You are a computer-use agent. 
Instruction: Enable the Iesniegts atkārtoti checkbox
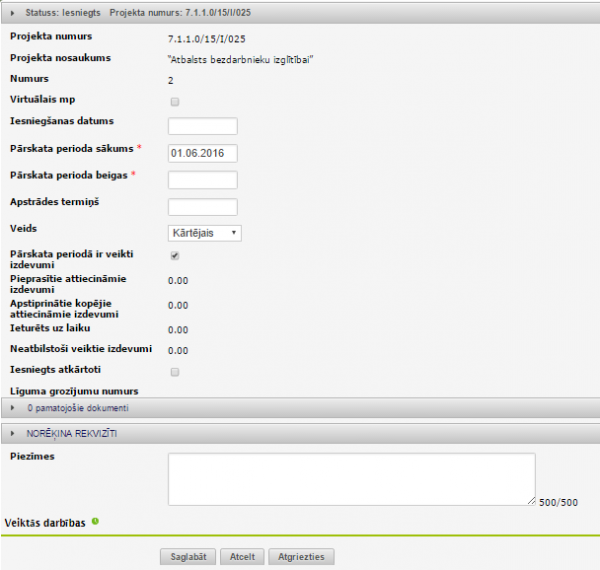click(x=175, y=372)
